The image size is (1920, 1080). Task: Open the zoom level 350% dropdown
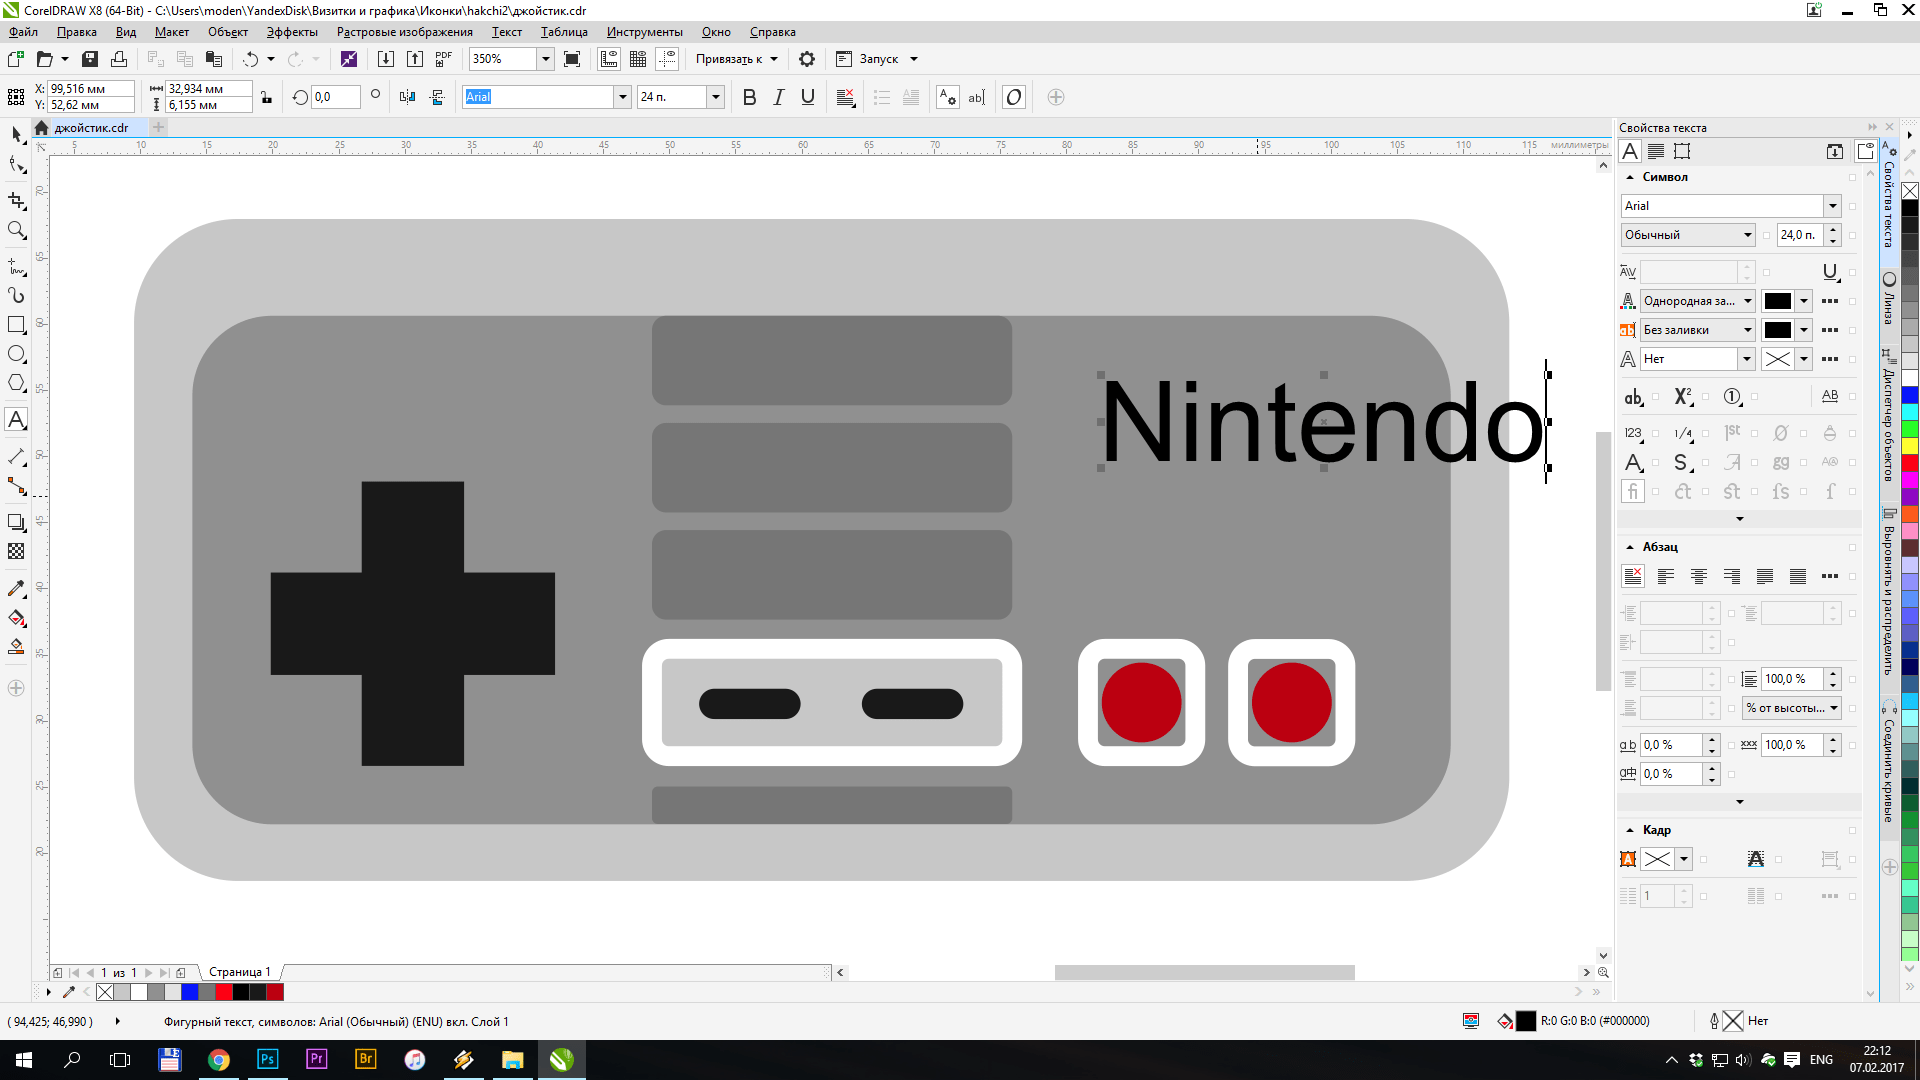(546, 59)
